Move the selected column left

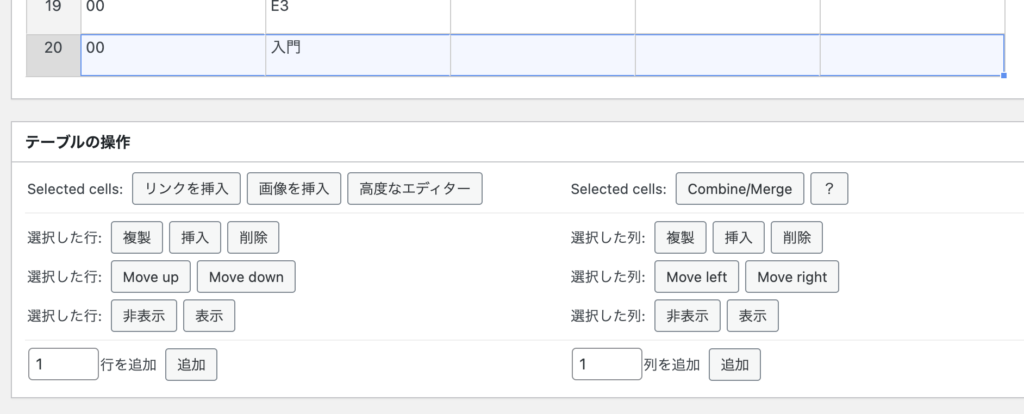697,277
